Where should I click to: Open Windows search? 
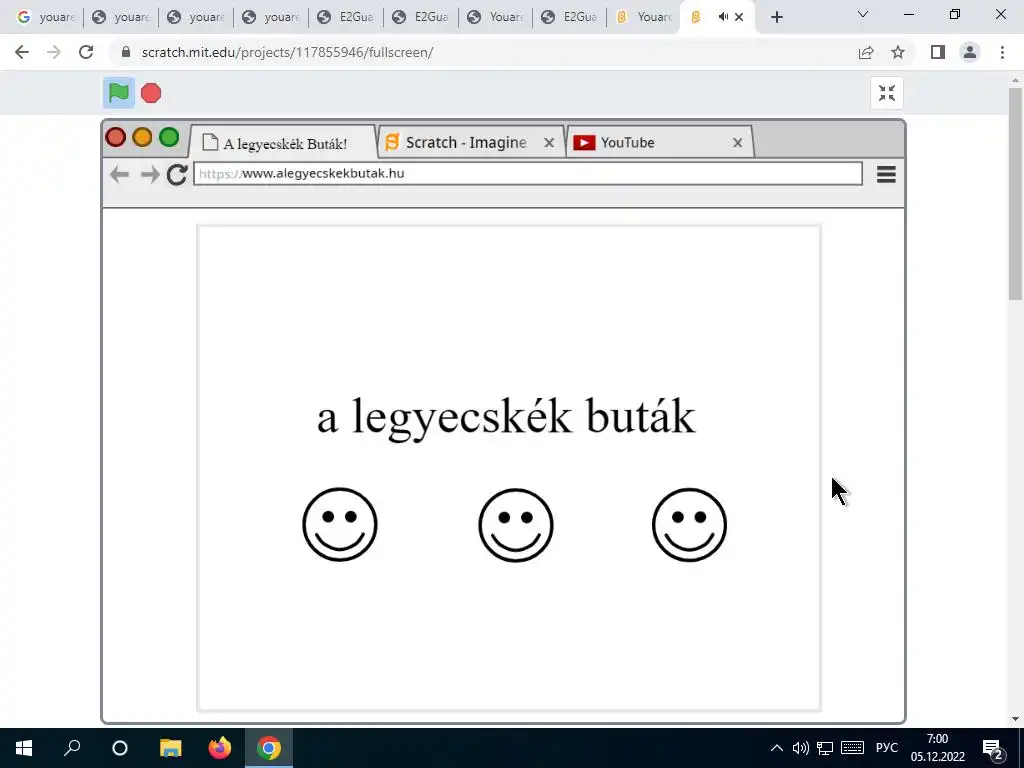point(72,748)
